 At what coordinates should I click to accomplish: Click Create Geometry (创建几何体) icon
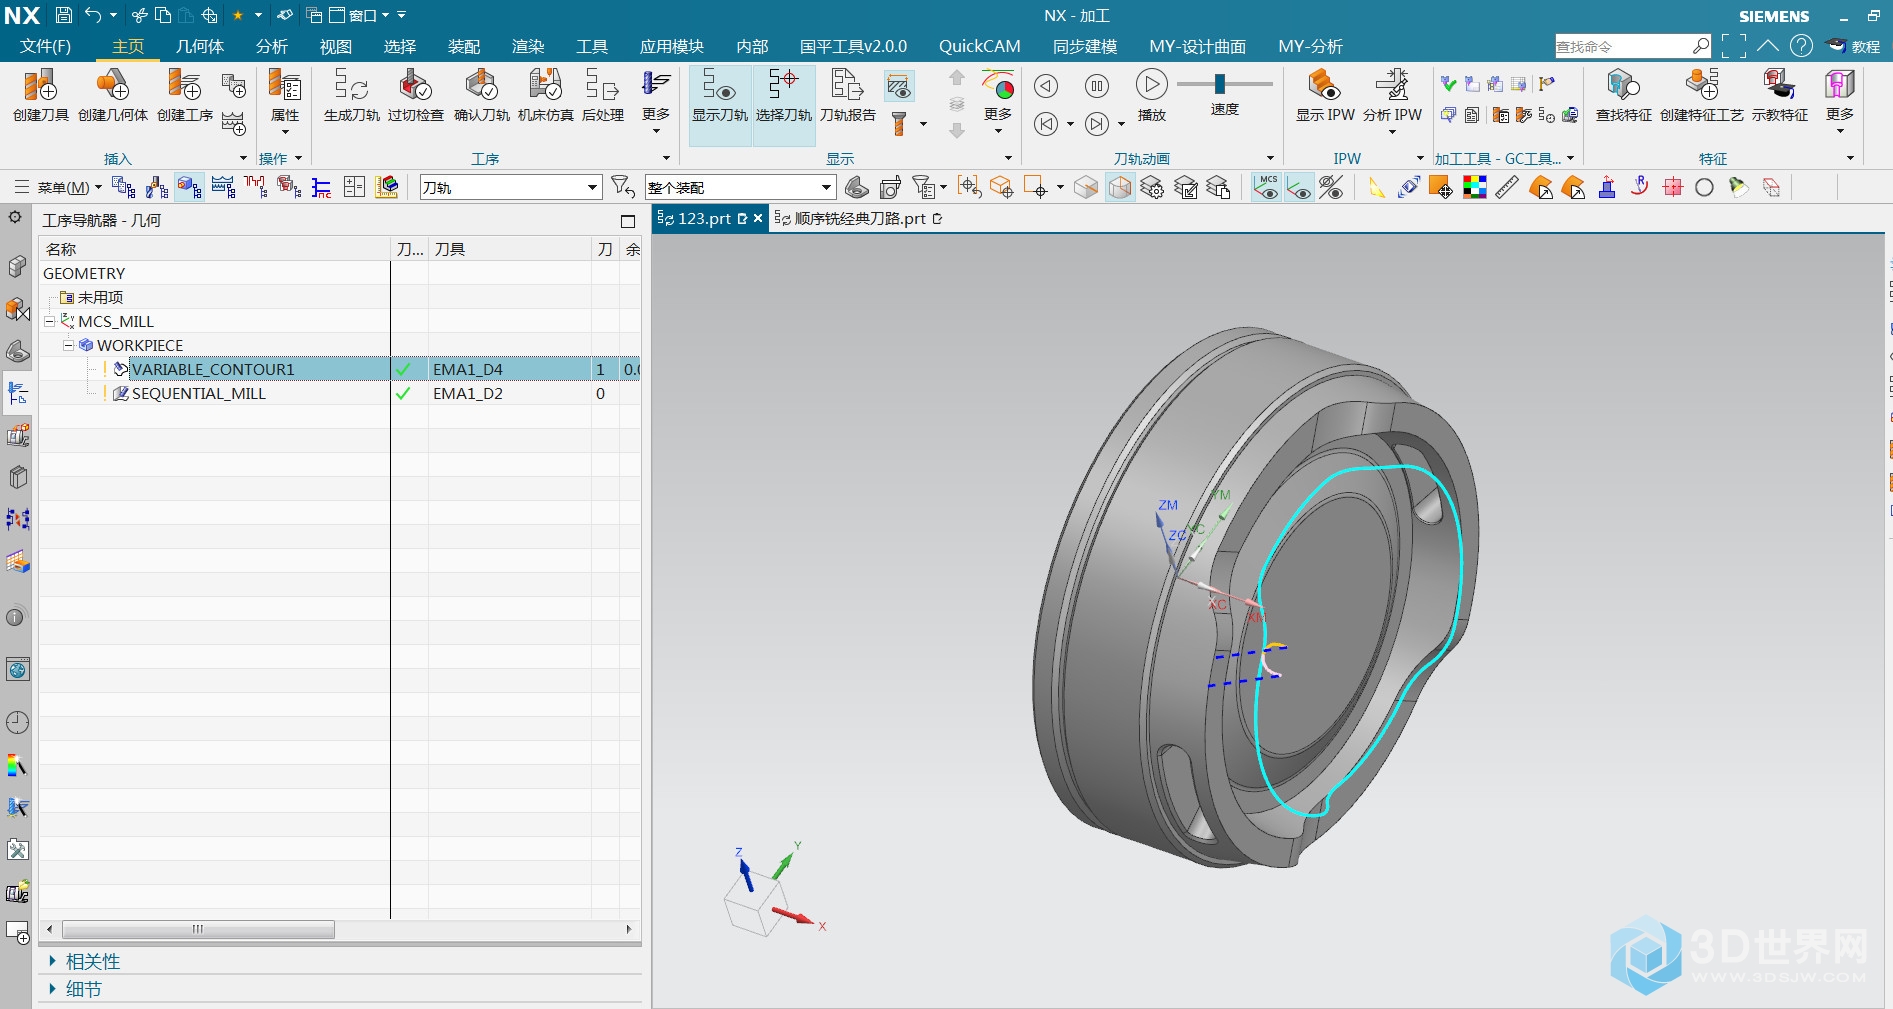(x=112, y=95)
